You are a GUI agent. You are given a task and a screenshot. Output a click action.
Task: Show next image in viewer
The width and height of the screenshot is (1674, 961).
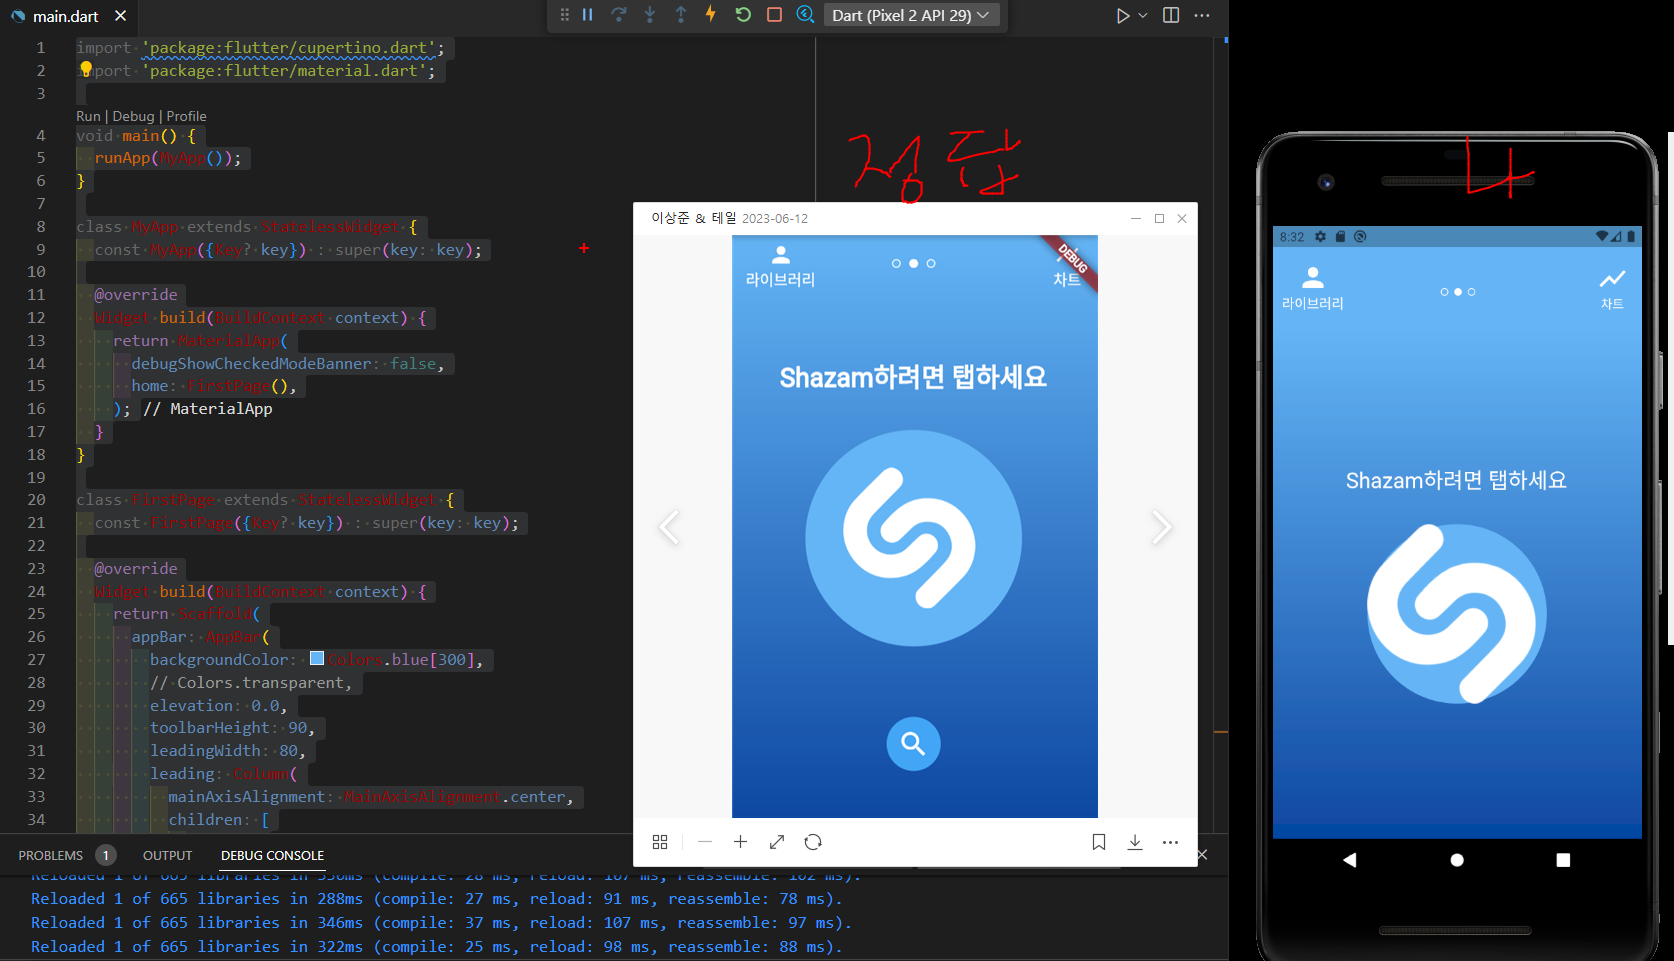pos(1161,527)
